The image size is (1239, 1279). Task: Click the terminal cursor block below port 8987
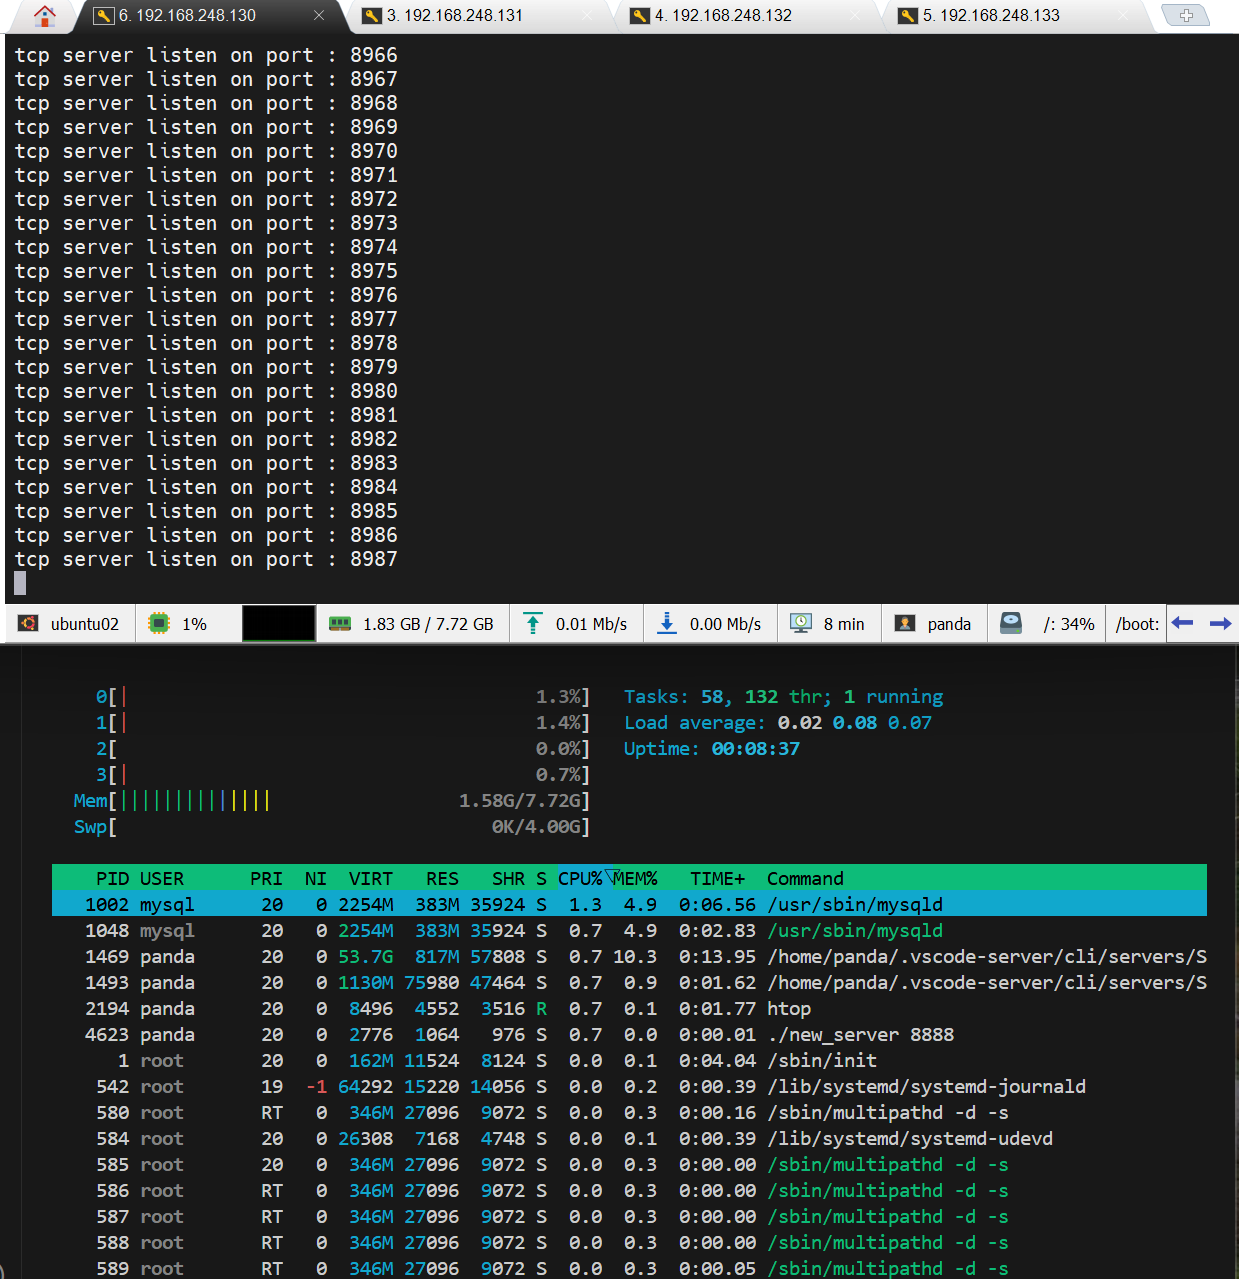point(20,583)
